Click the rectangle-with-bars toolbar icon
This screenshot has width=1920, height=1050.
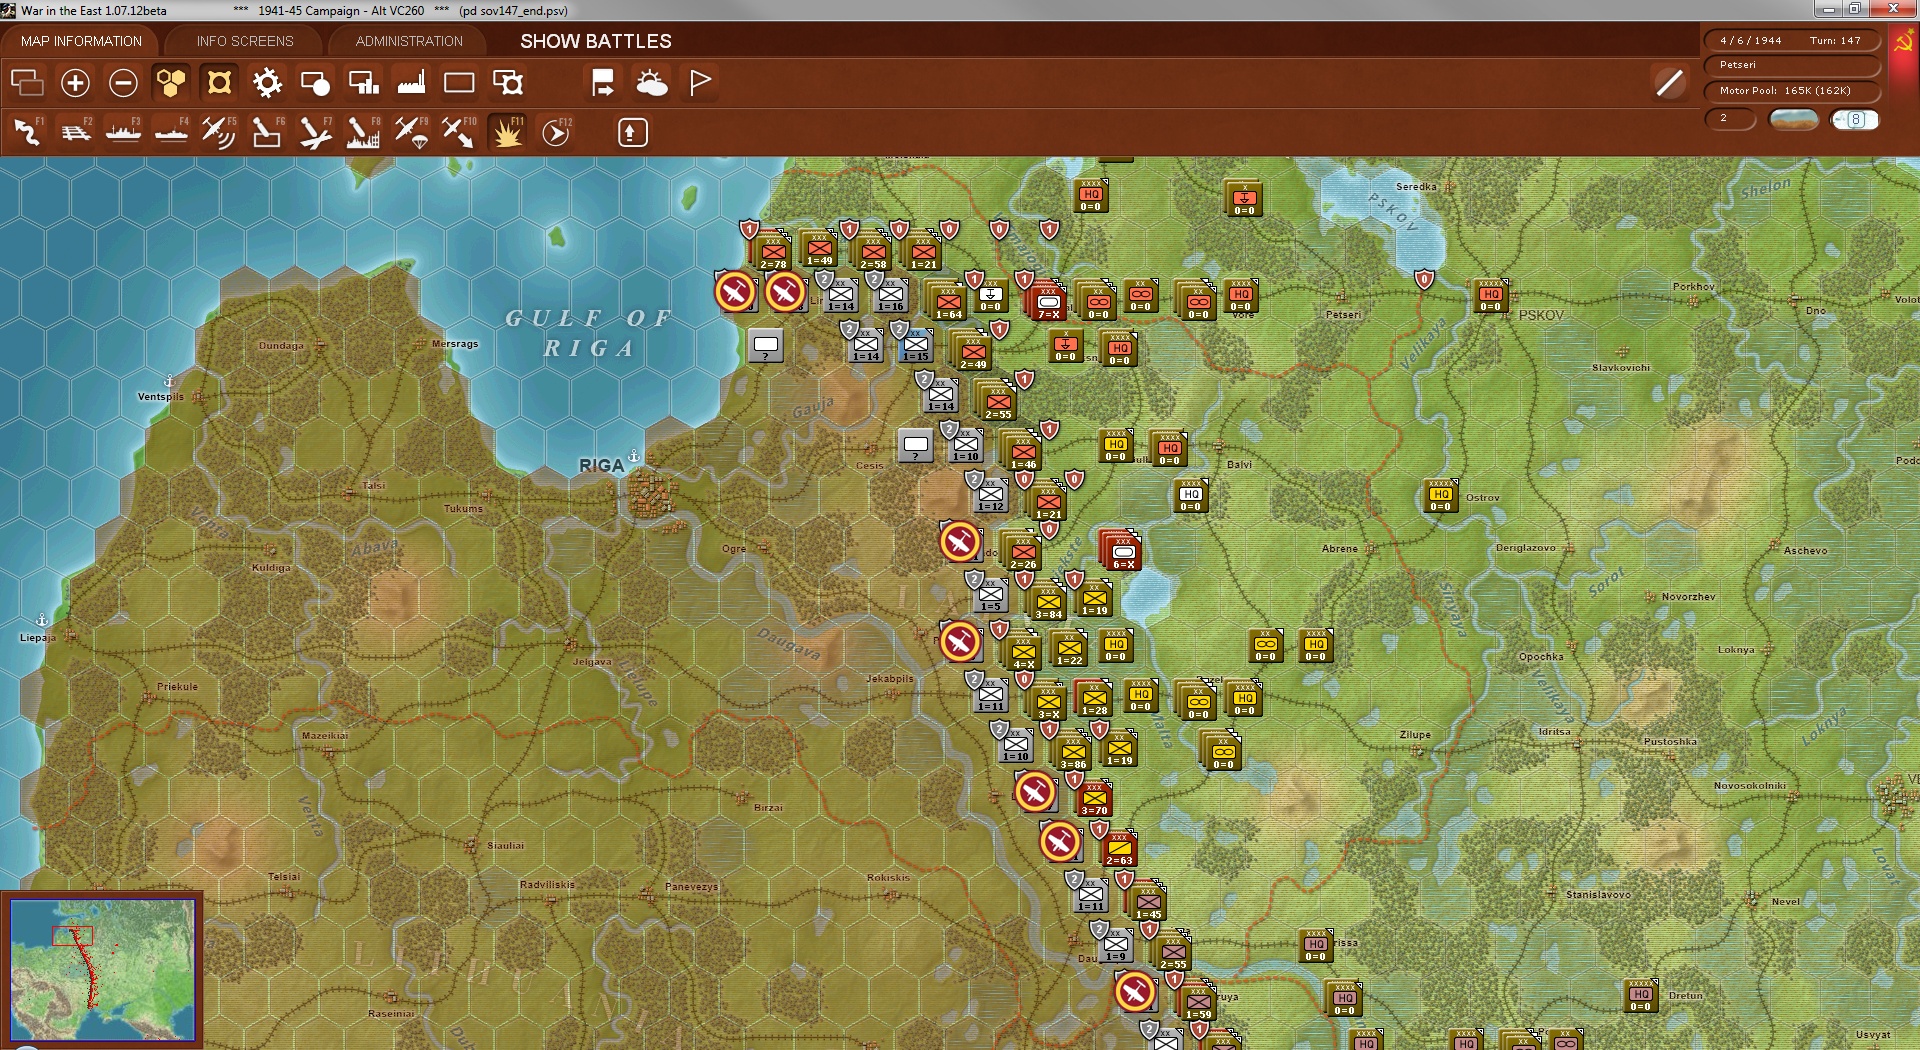363,83
